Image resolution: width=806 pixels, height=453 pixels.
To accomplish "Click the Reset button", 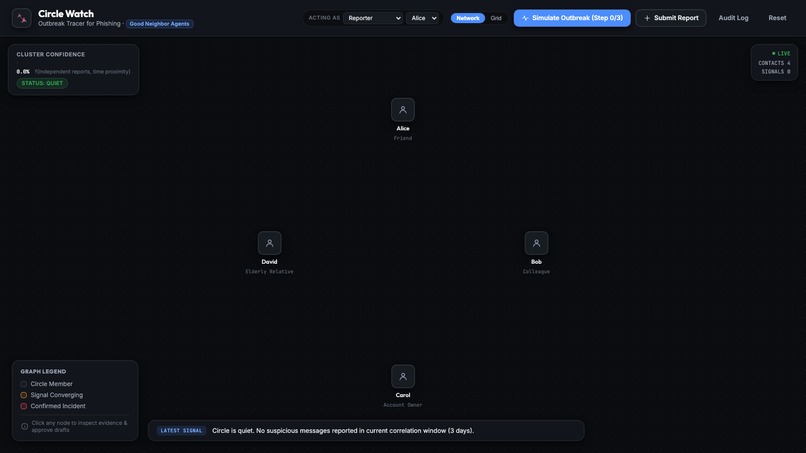I will (777, 18).
